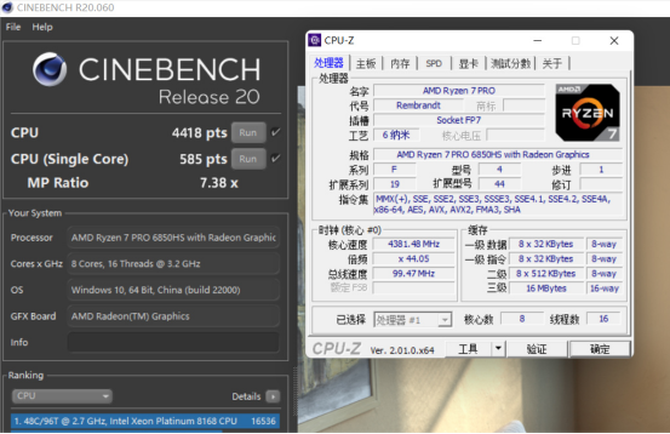670x434 pixels.
Task: Click the Ver. 2.01.0.x64 version text
Action: (x=402, y=350)
